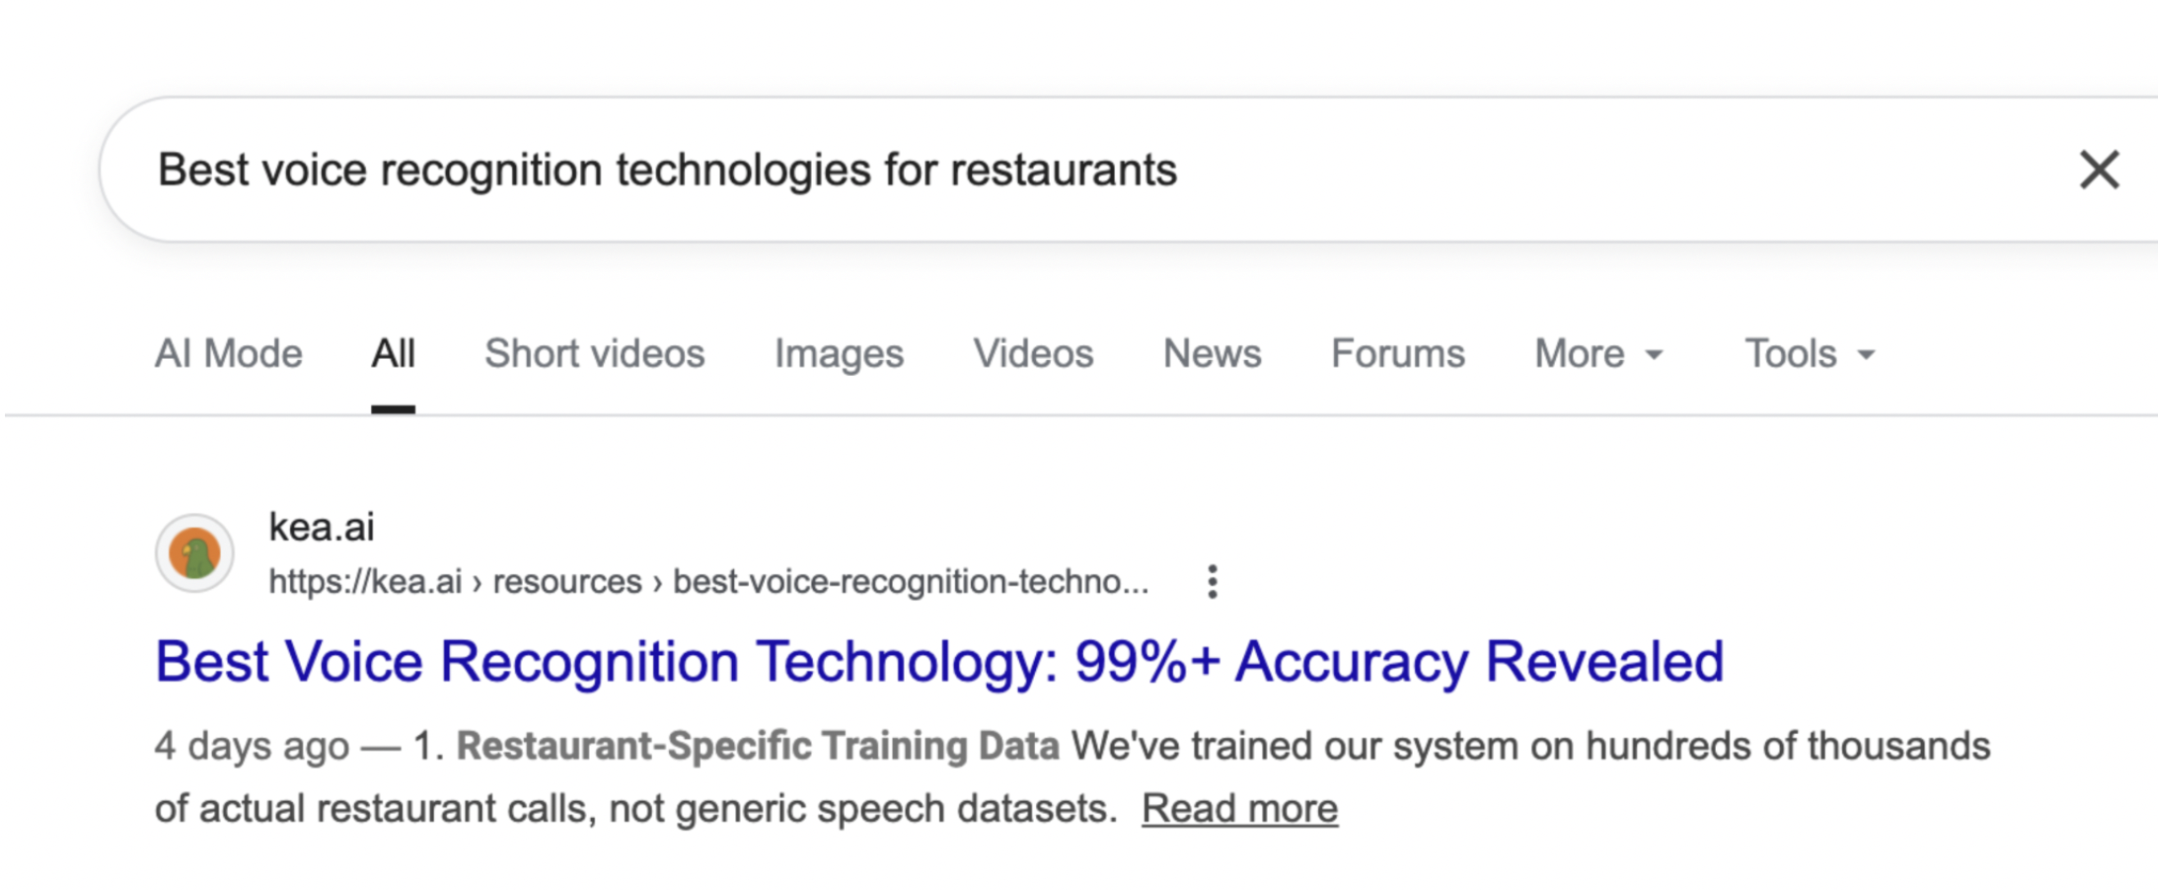Focus the search box with restaurant query
Image resolution: width=2158 pixels, height=890 pixels.
[x=1000, y=170]
